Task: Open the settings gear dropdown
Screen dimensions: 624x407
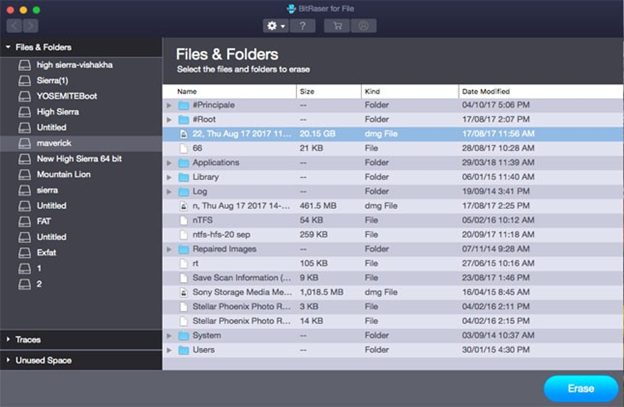Action: pos(275,26)
